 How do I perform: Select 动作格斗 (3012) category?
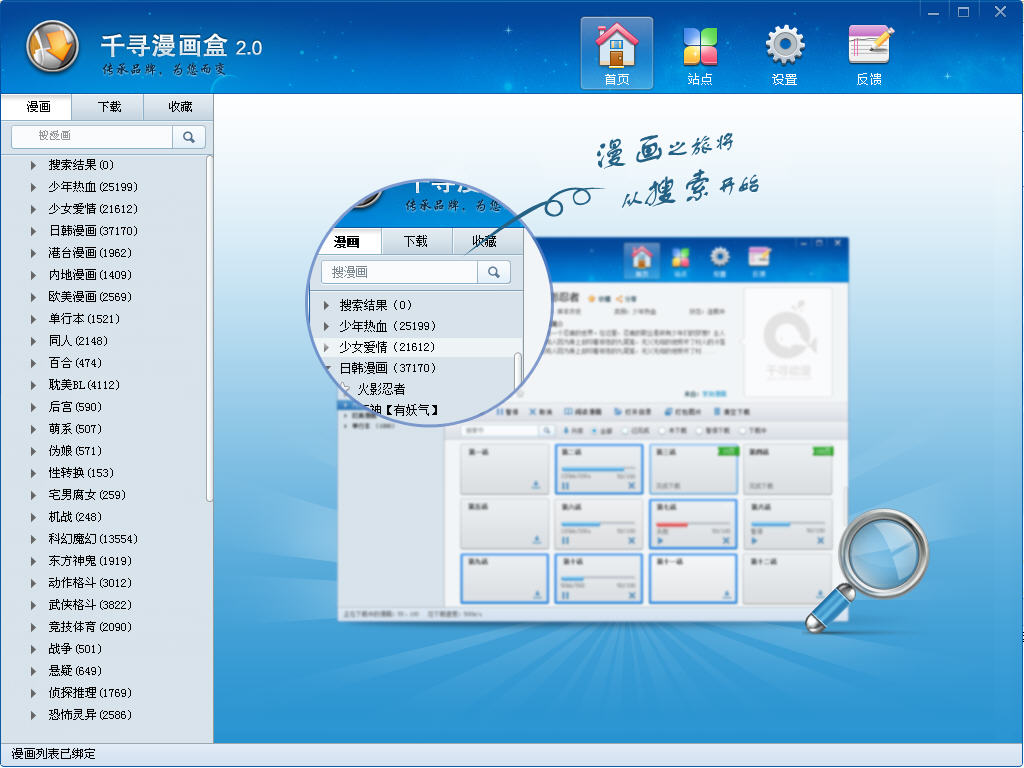(x=90, y=583)
